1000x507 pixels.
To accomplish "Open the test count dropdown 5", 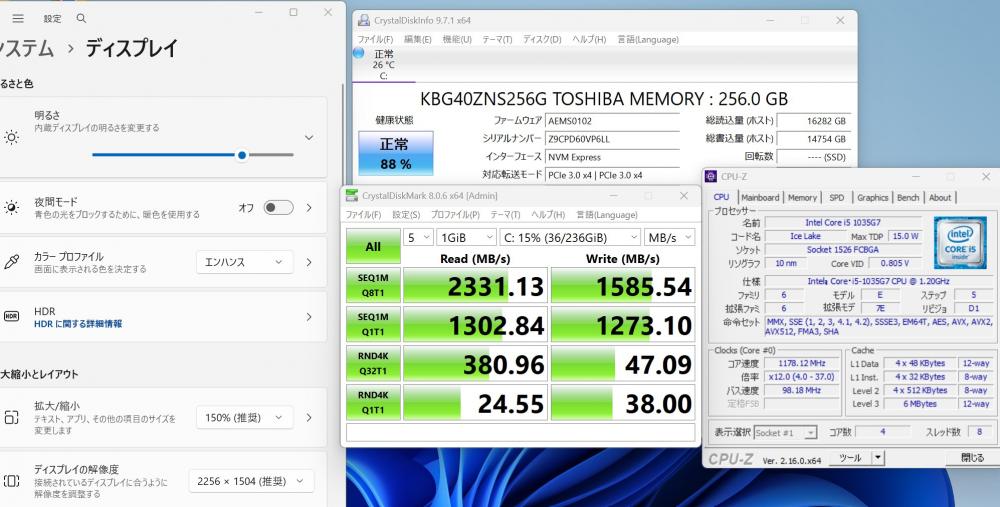I will 419,237.
